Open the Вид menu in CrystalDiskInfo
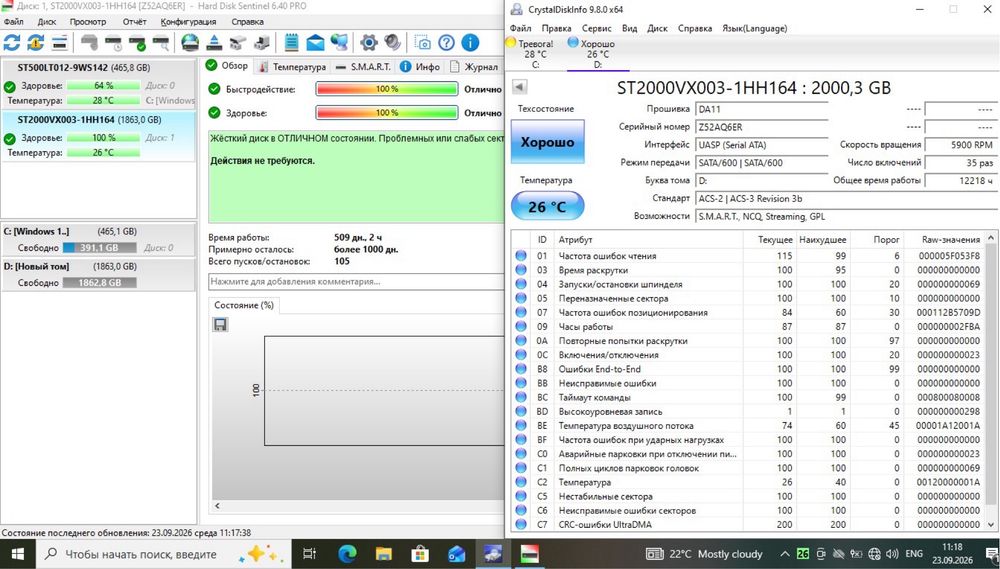 629,28
